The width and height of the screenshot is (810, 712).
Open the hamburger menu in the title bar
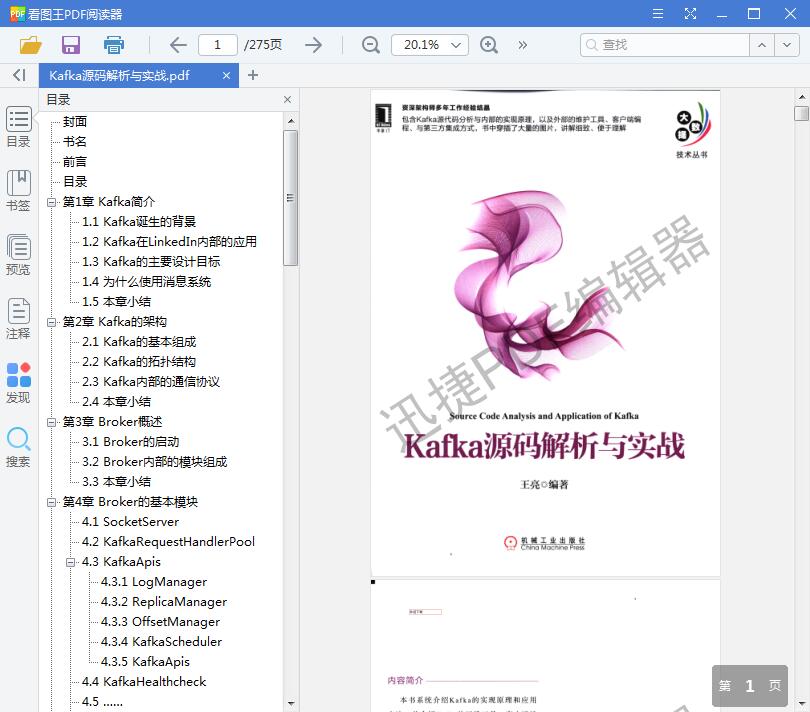(x=658, y=13)
